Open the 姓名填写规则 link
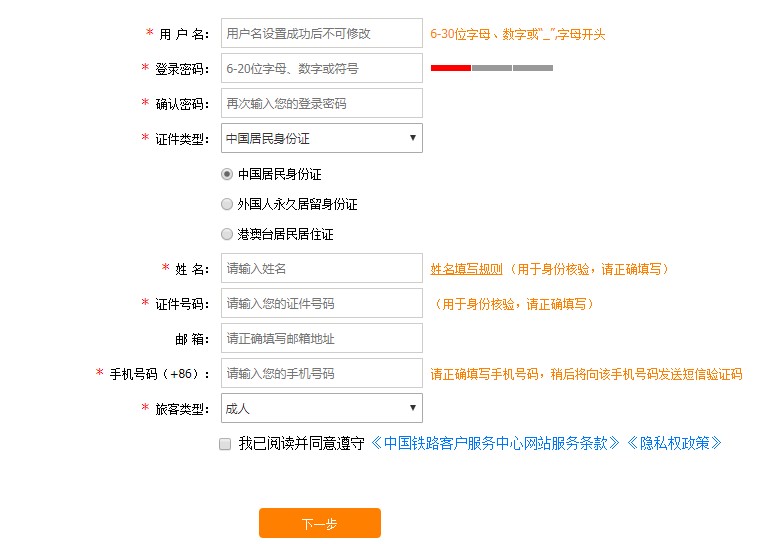Screen dimensions: 764x544 pyautogui.click(x=466, y=269)
